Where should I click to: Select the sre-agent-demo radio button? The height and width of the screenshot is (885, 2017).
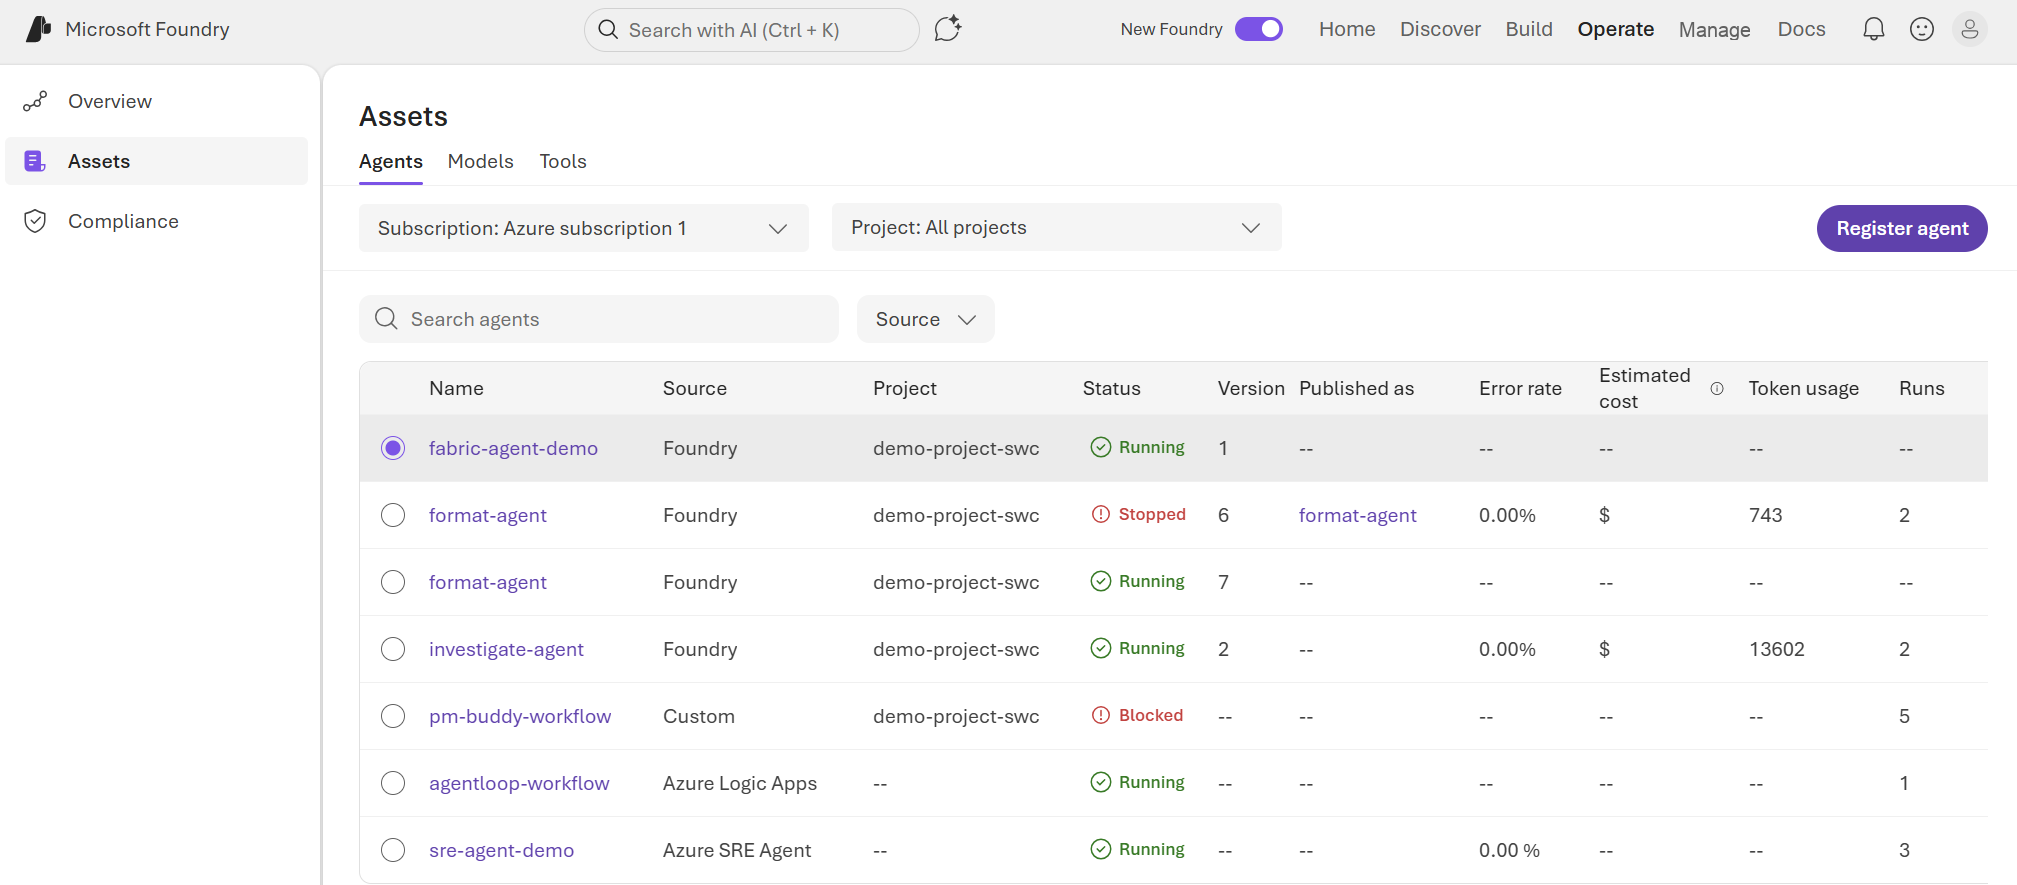(393, 850)
